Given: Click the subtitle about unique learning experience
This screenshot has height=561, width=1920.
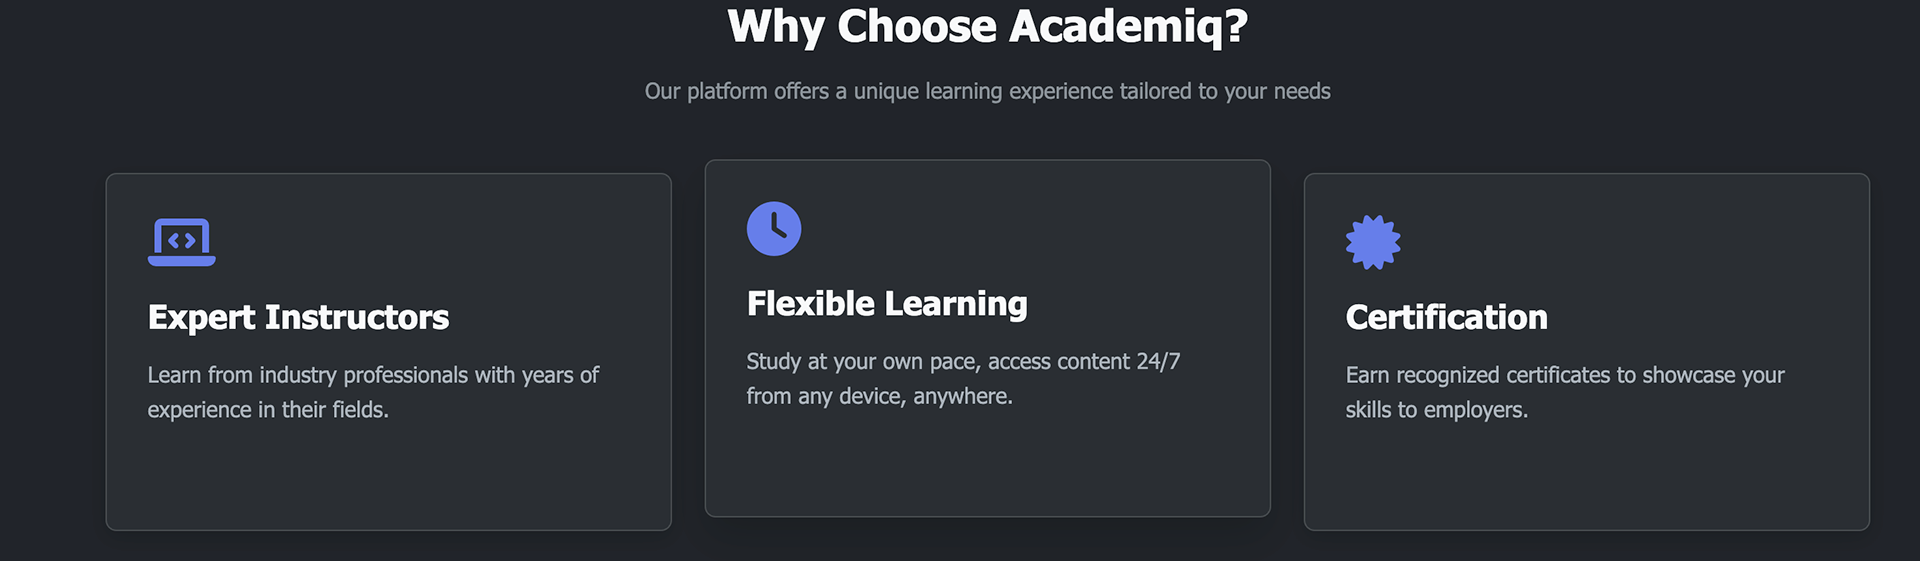Looking at the screenshot, I should point(987,91).
